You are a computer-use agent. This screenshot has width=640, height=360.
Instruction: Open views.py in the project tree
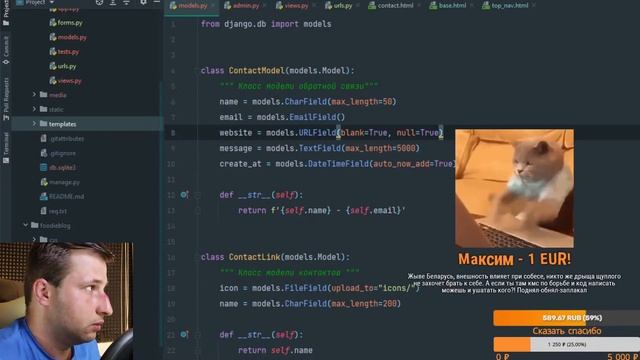66,81
